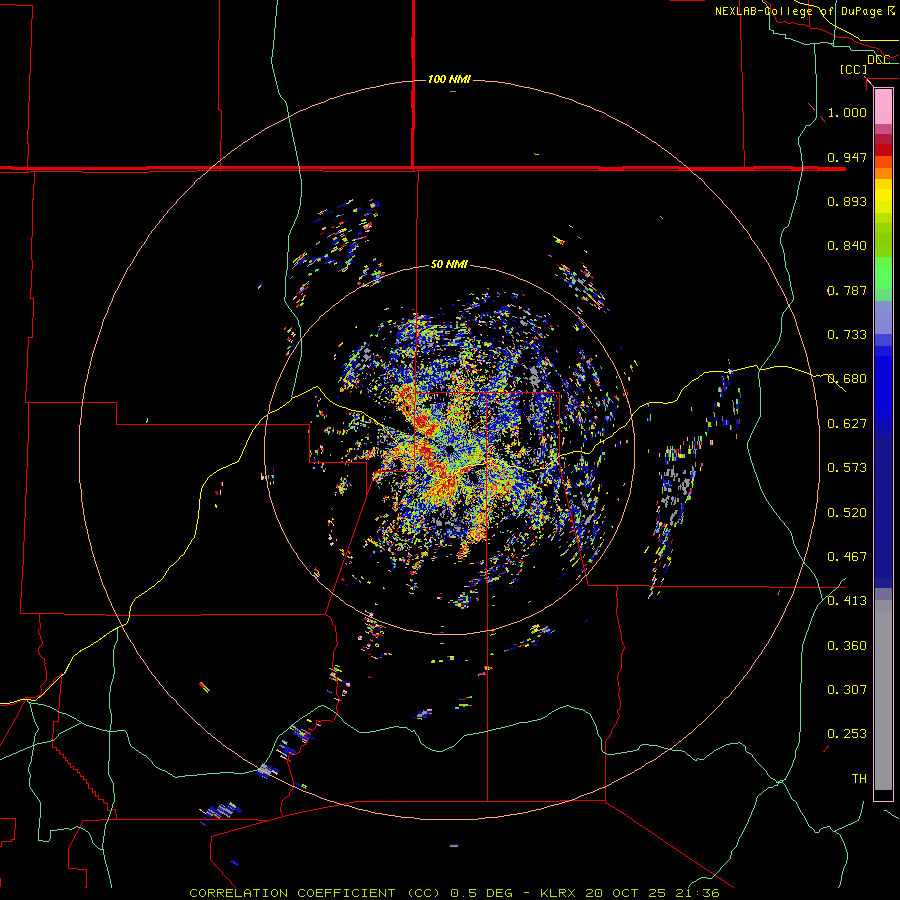This screenshot has width=900, height=900.
Task: Pick the bright green color bar segment
Action: pyautogui.click(x=883, y=273)
